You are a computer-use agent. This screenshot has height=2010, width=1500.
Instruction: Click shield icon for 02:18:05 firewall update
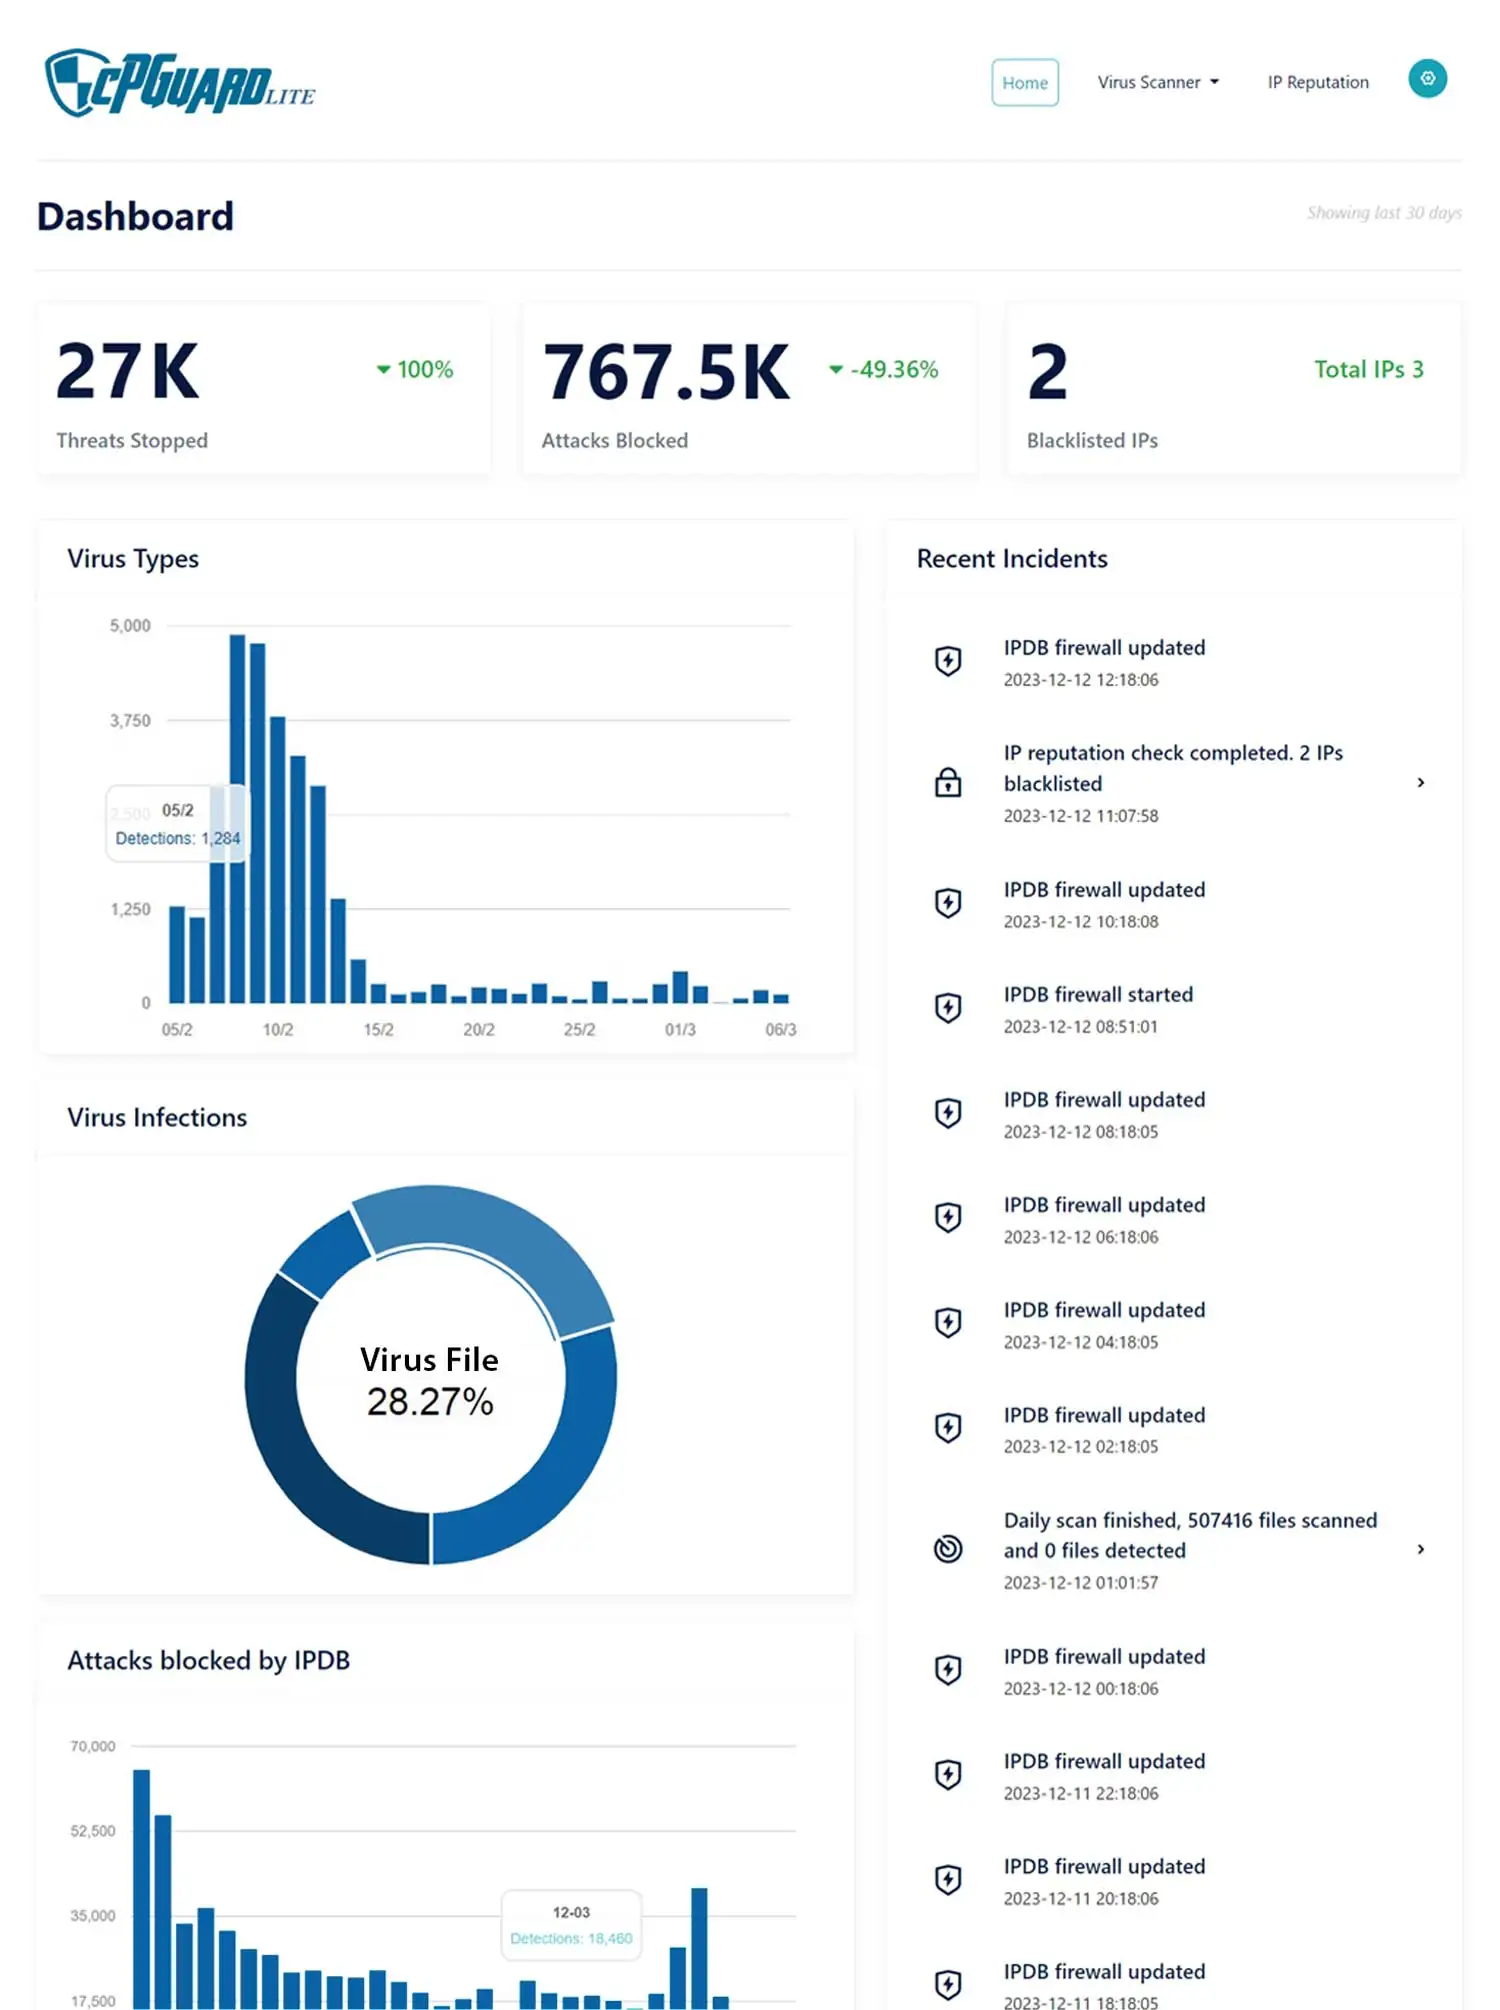(x=948, y=1428)
